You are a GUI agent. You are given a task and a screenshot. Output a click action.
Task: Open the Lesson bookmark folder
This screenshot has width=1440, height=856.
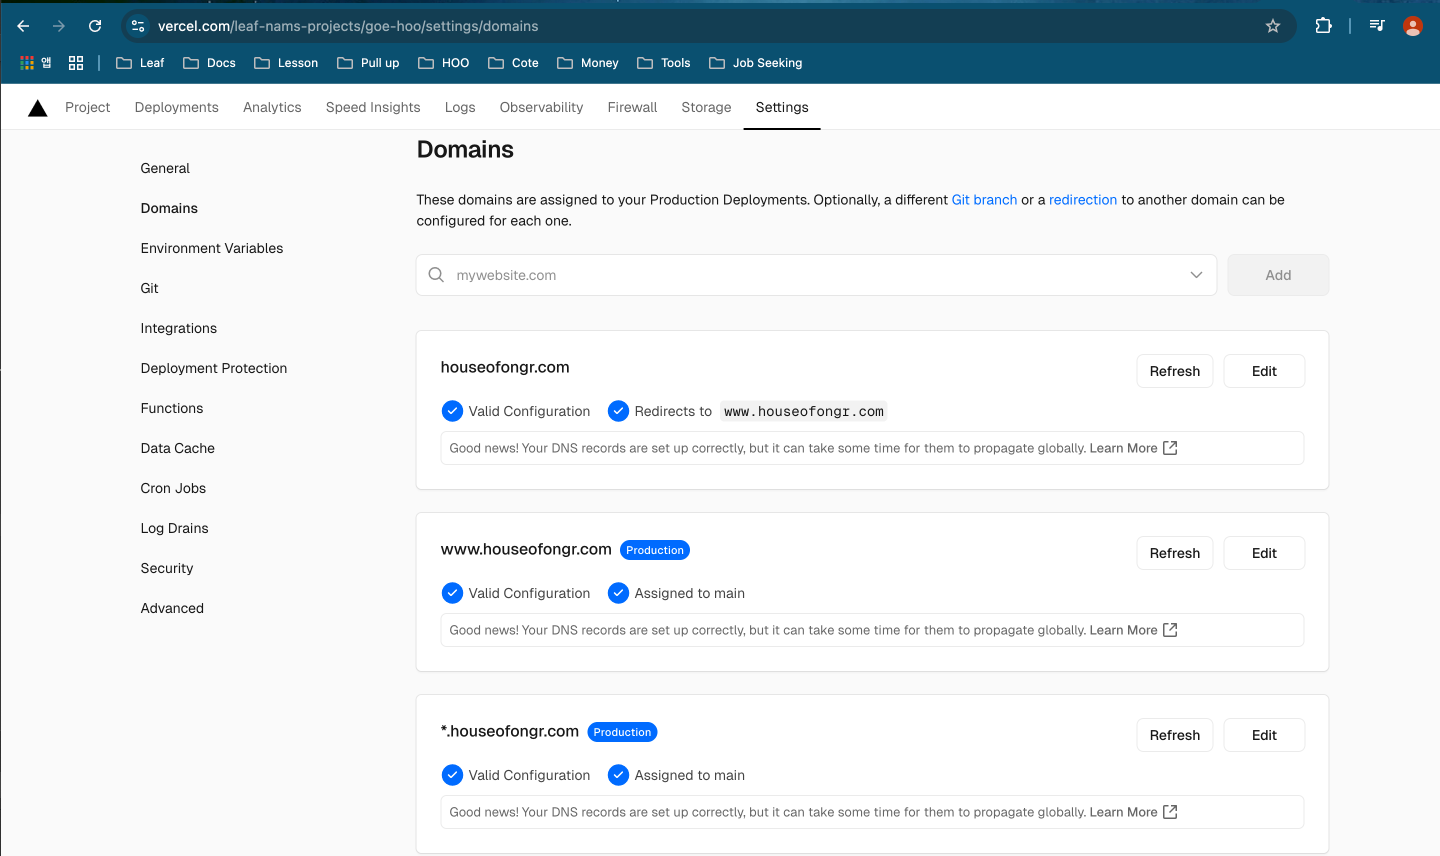point(286,63)
